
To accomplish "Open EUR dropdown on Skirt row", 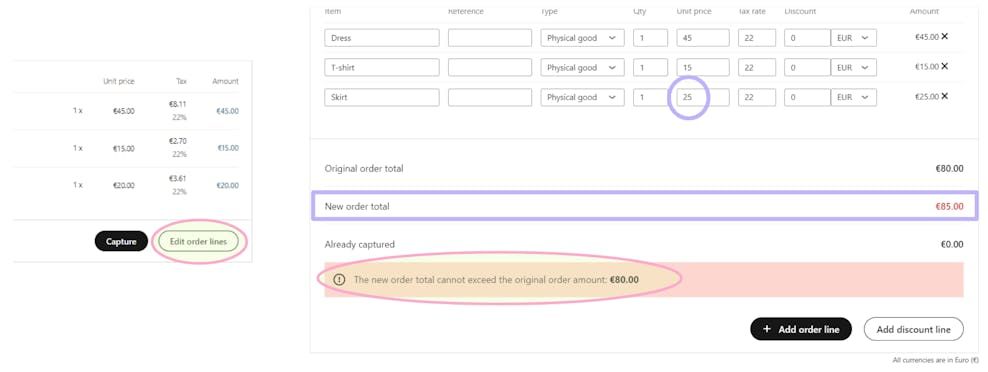I will coord(853,97).
